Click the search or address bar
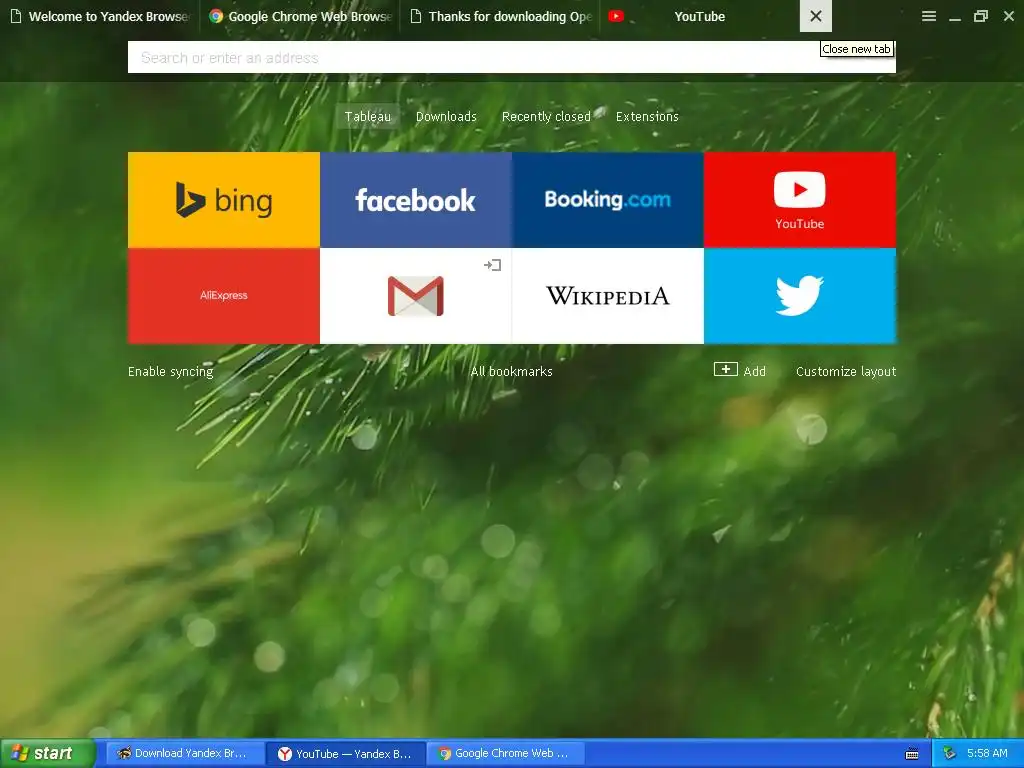This screenshot has height=768, width=1024. (x=512, y=57)
